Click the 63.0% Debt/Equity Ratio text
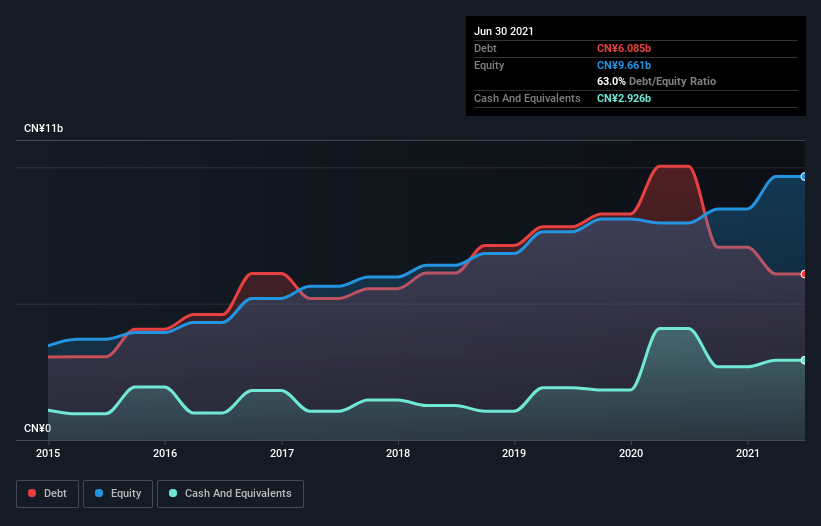This screenshot has width=821, height=526. 657,81
